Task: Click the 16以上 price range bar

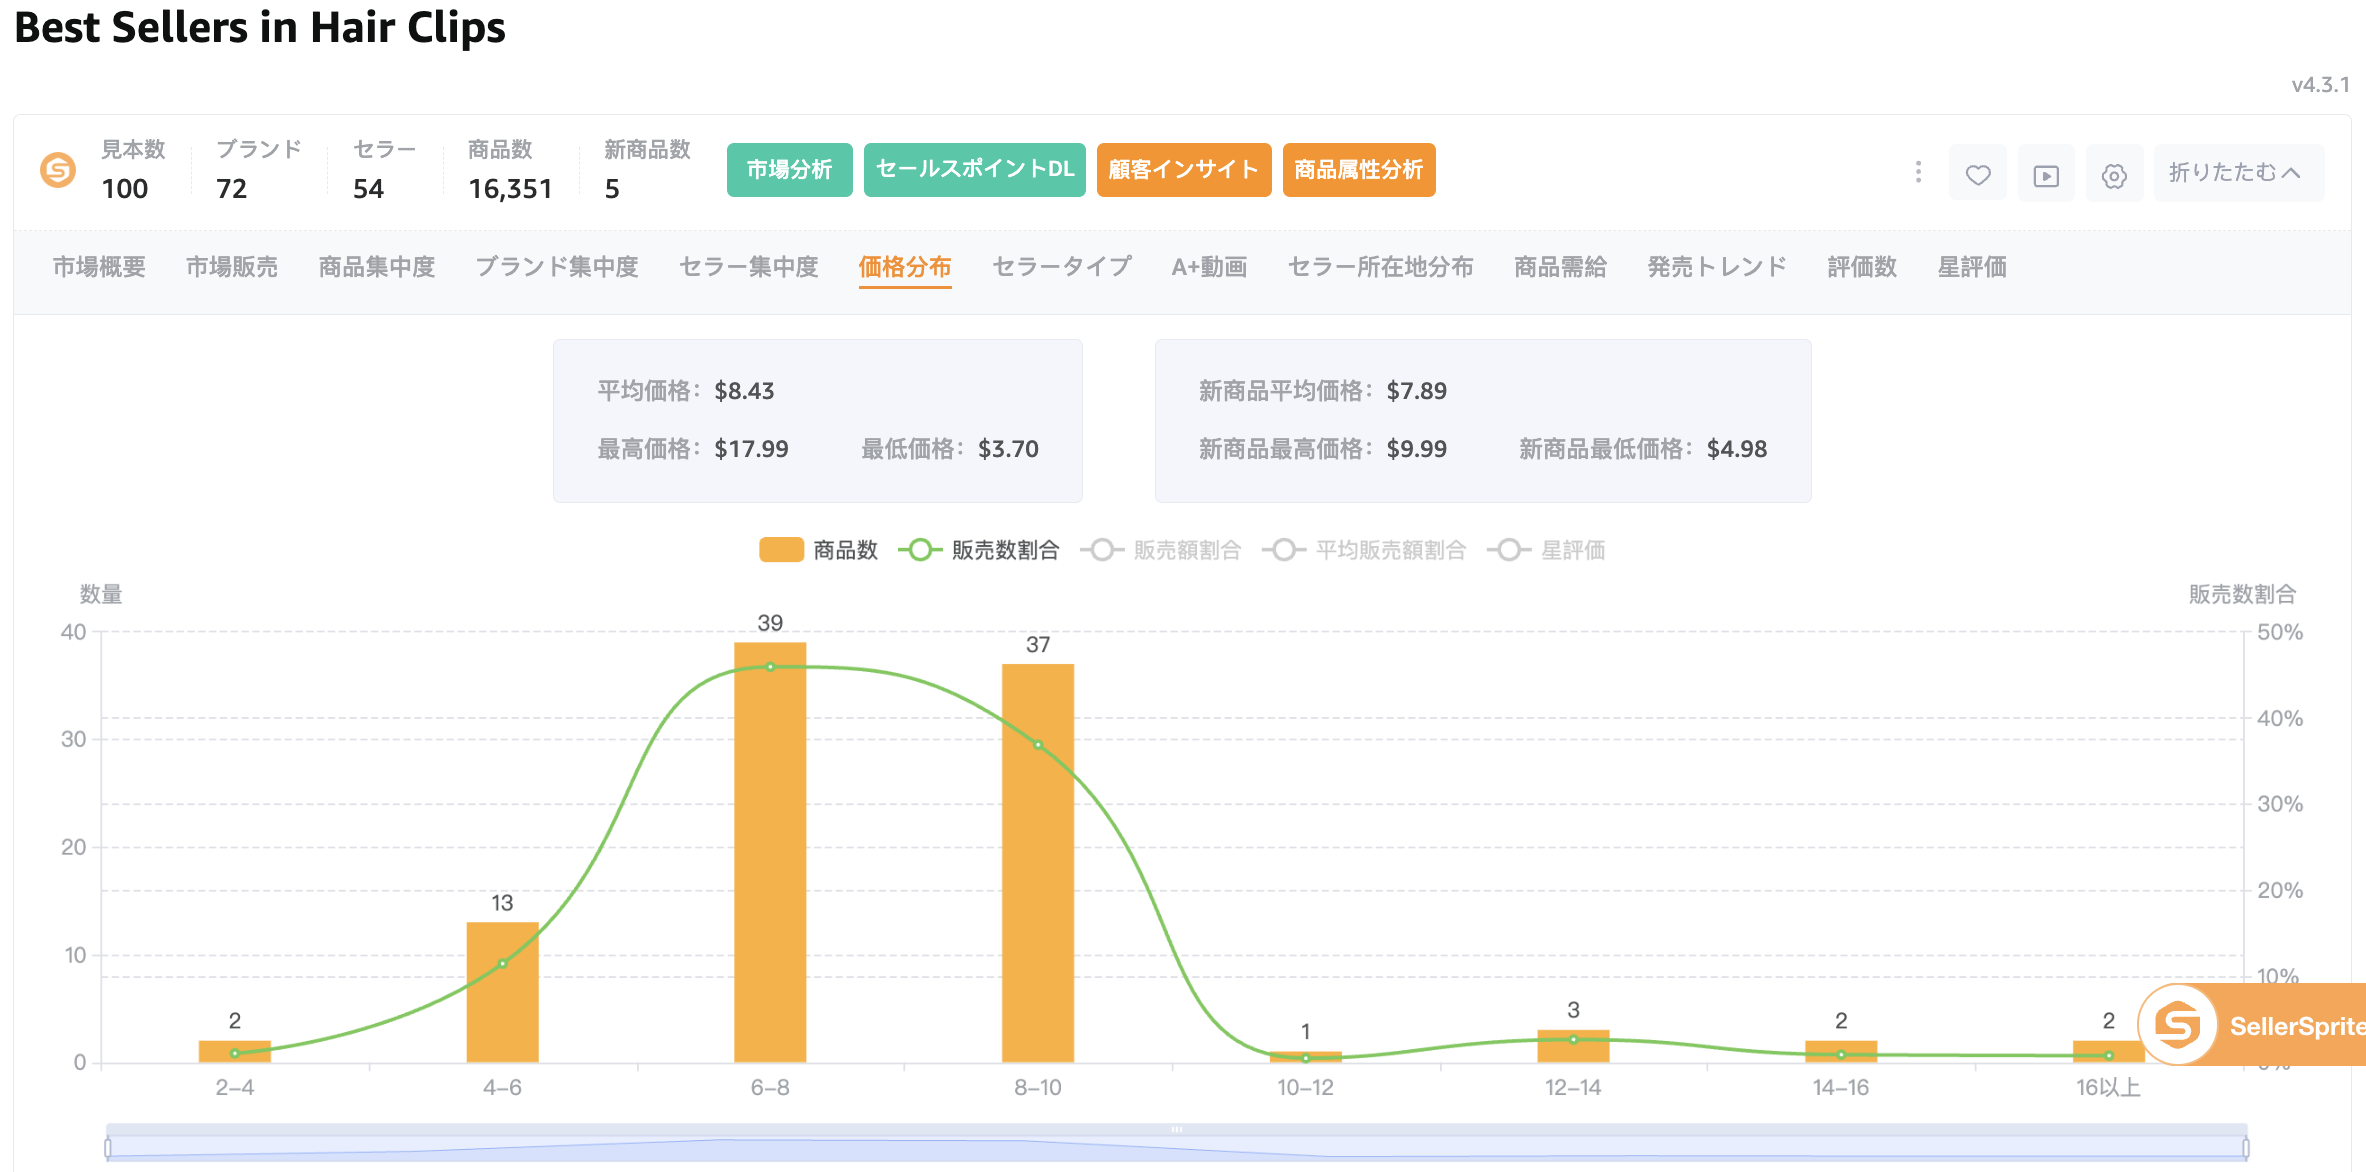Action: coord(2108,1051)
